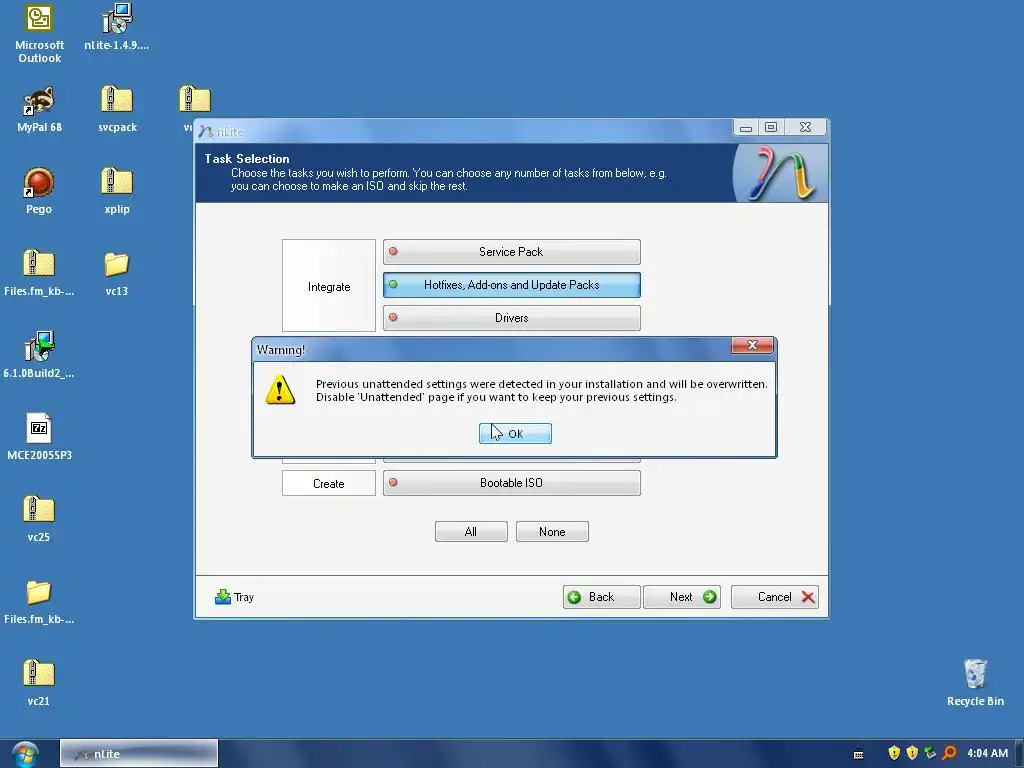Click the nLite window title icon
Image resolution: width=1024 pixels, height=768 pixels.
coord(206,131)
